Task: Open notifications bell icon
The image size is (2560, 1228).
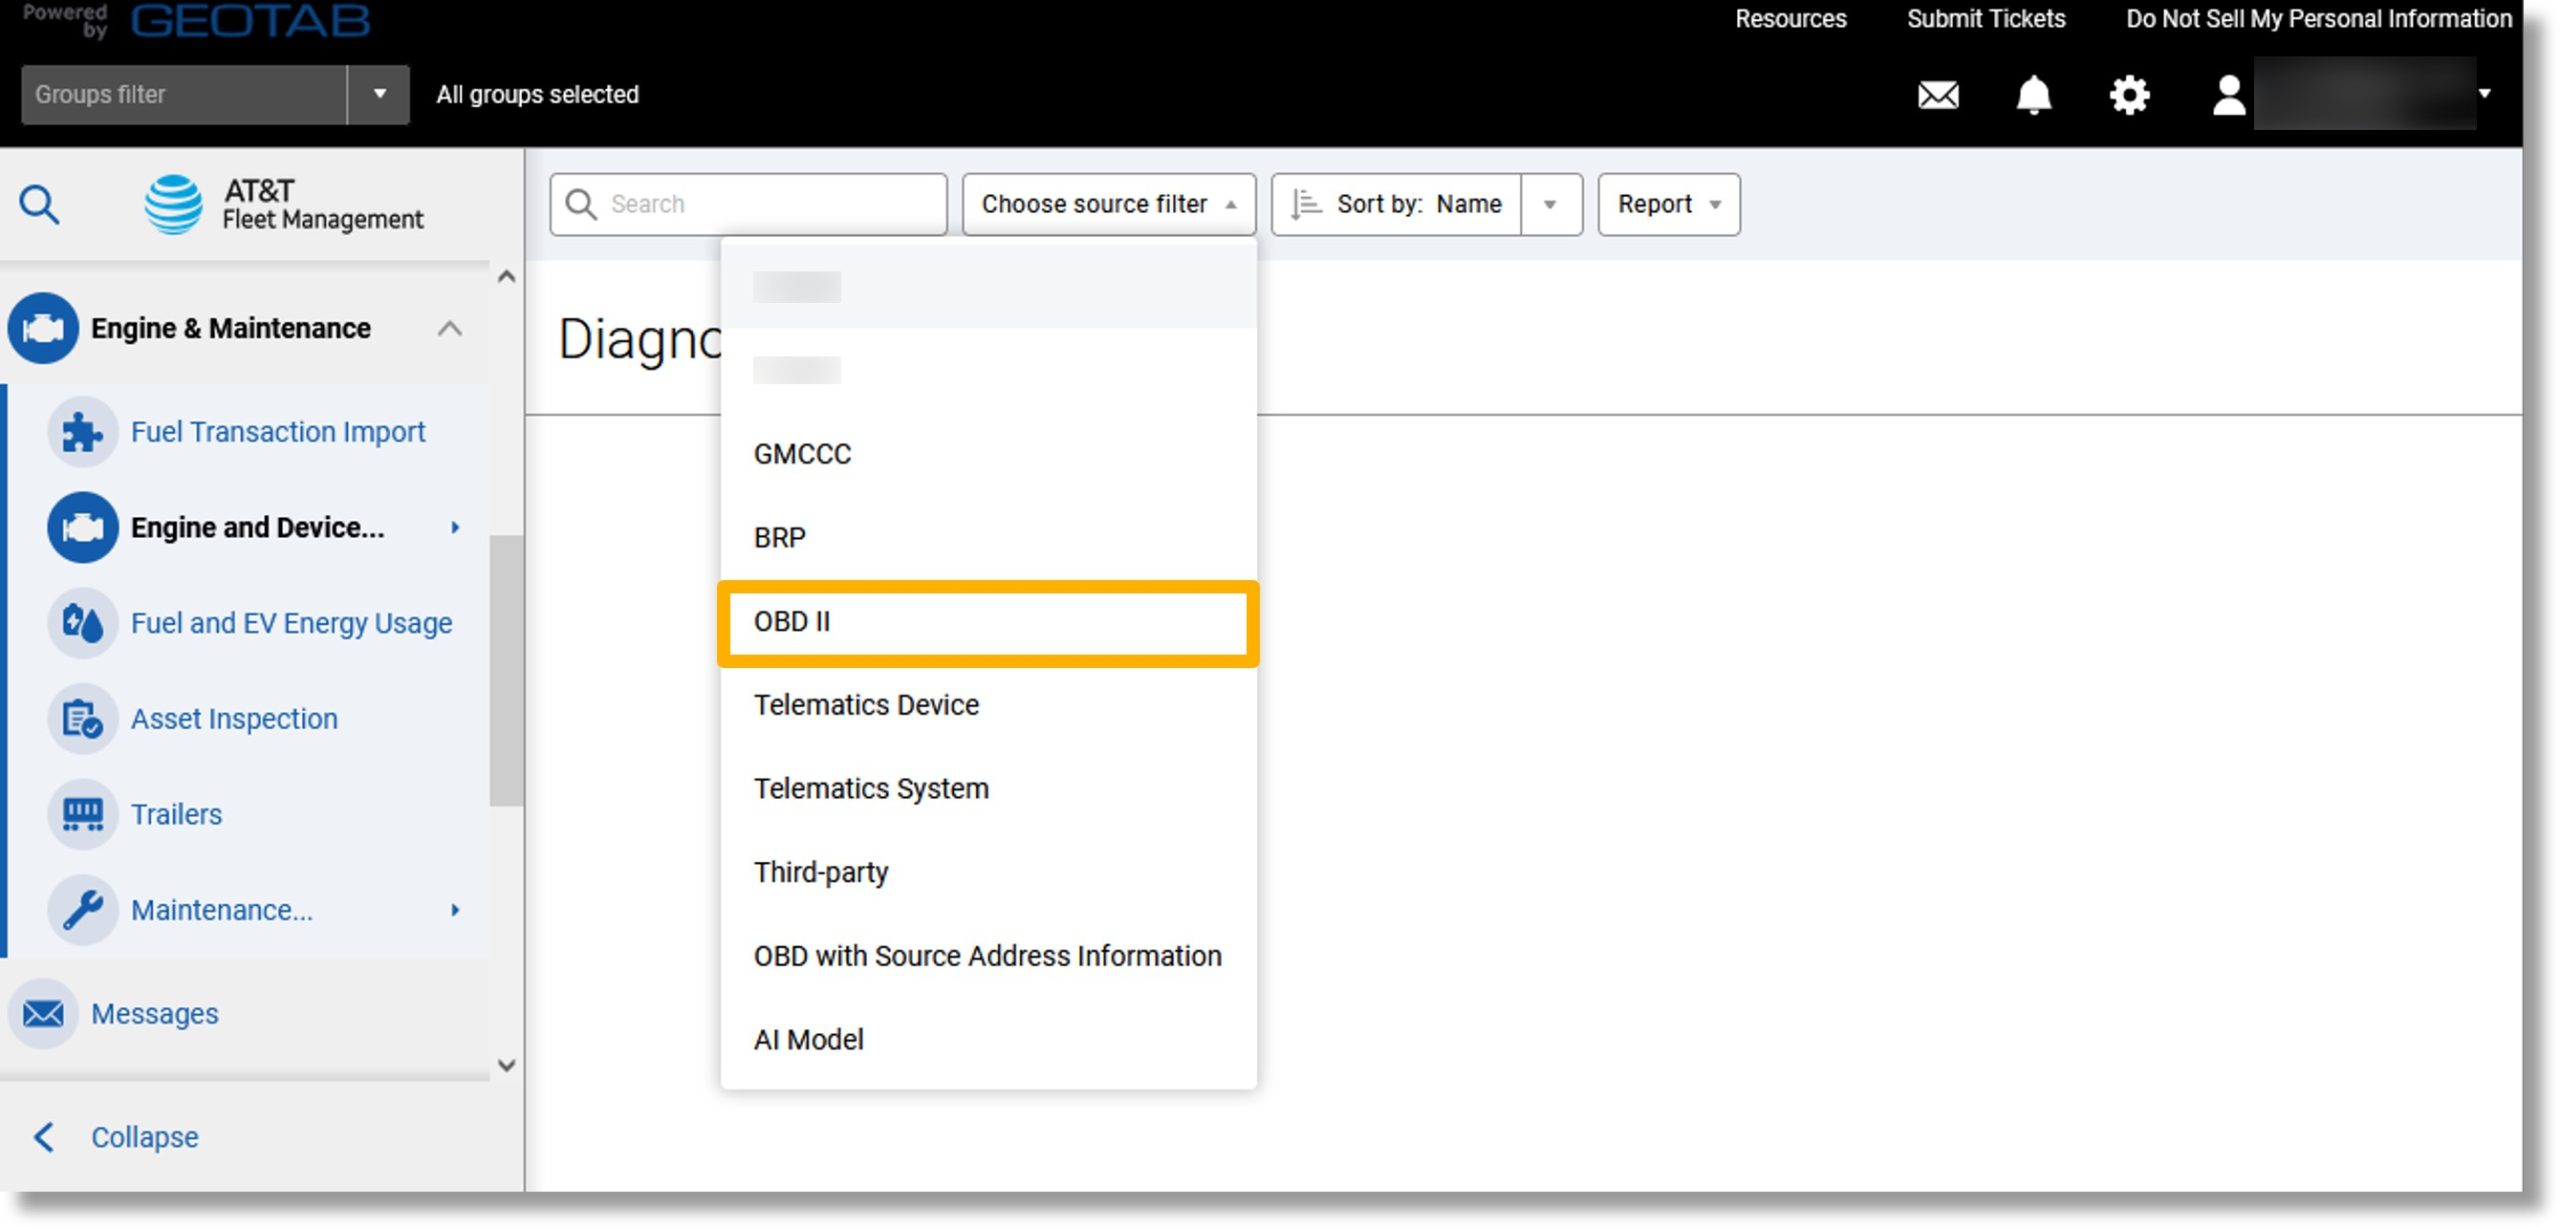Action: coord(2033,95)
